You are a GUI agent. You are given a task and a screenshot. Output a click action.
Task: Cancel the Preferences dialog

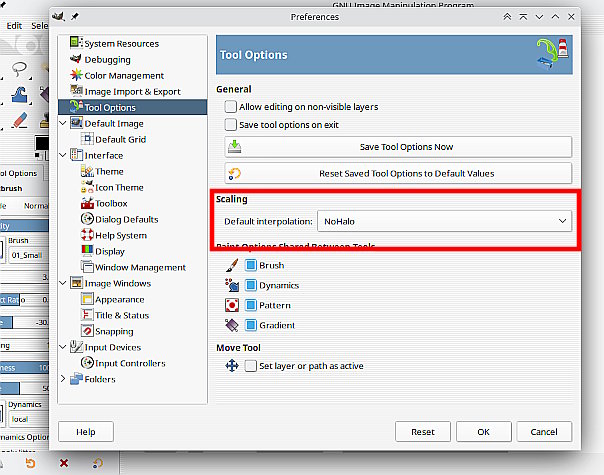(544, 432)
